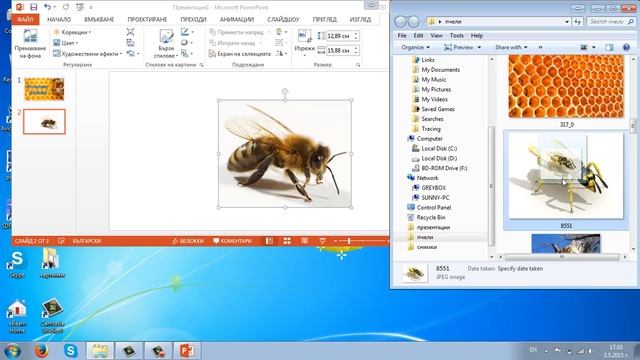
Task: Click the КОМЕНТАРИ comments button in status bar
Action: (x=233, y=241)
